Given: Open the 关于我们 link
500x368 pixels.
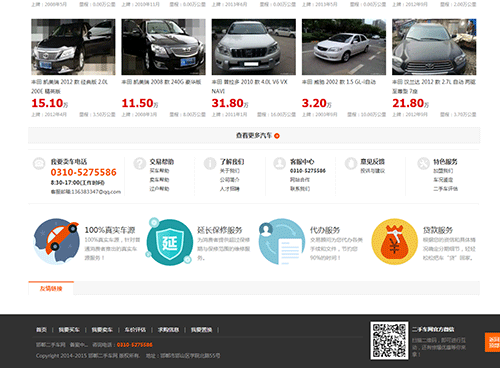Looking at the screenshot, I should click(230, 171).
